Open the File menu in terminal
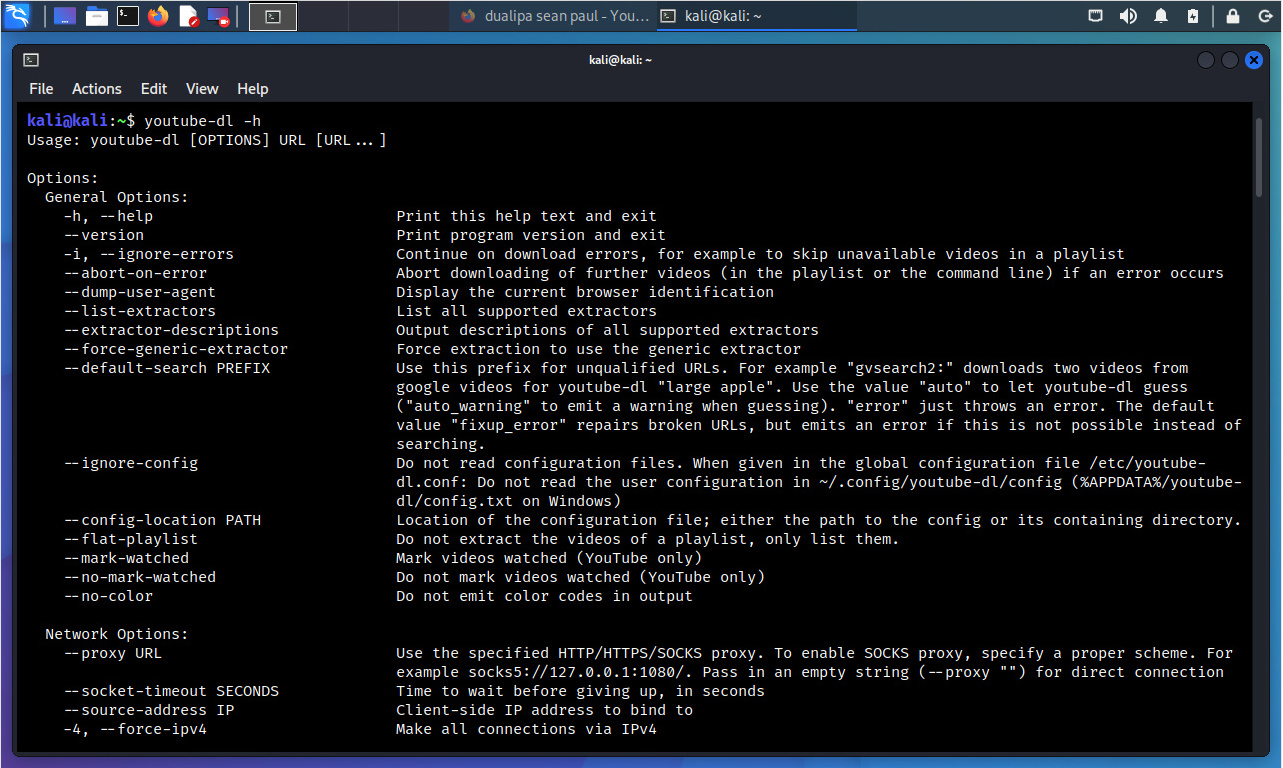 click(41, 89)
